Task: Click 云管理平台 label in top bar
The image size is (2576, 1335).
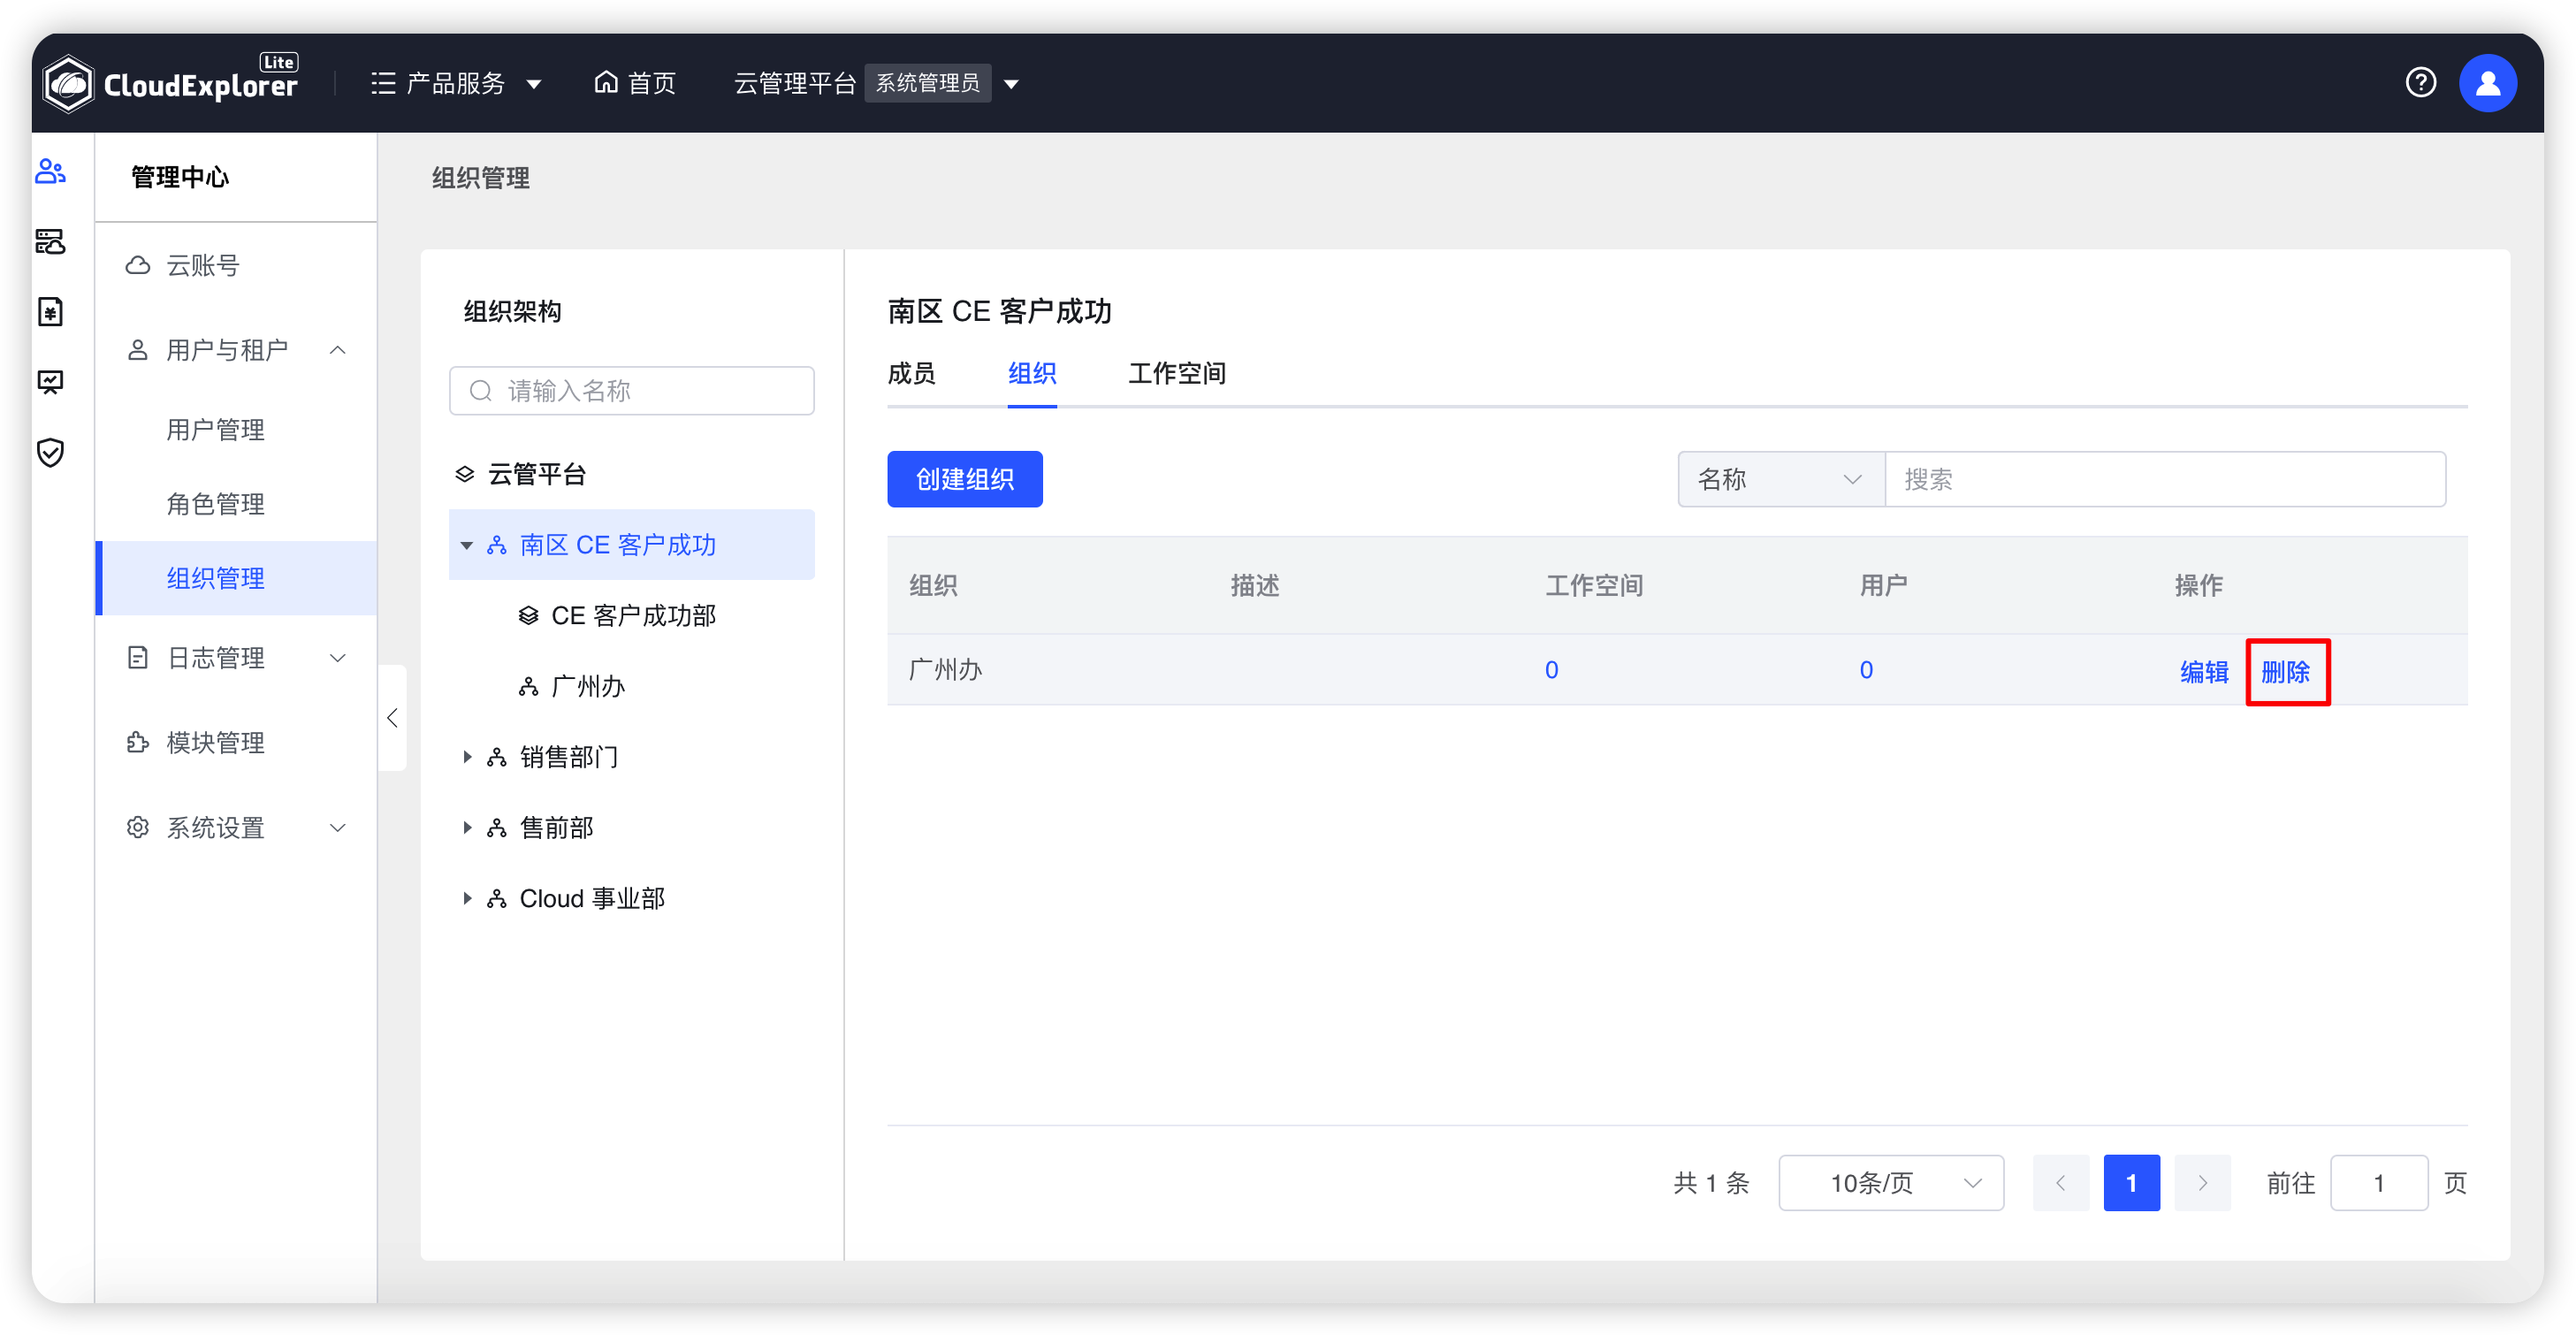Action: click(795, 83)
